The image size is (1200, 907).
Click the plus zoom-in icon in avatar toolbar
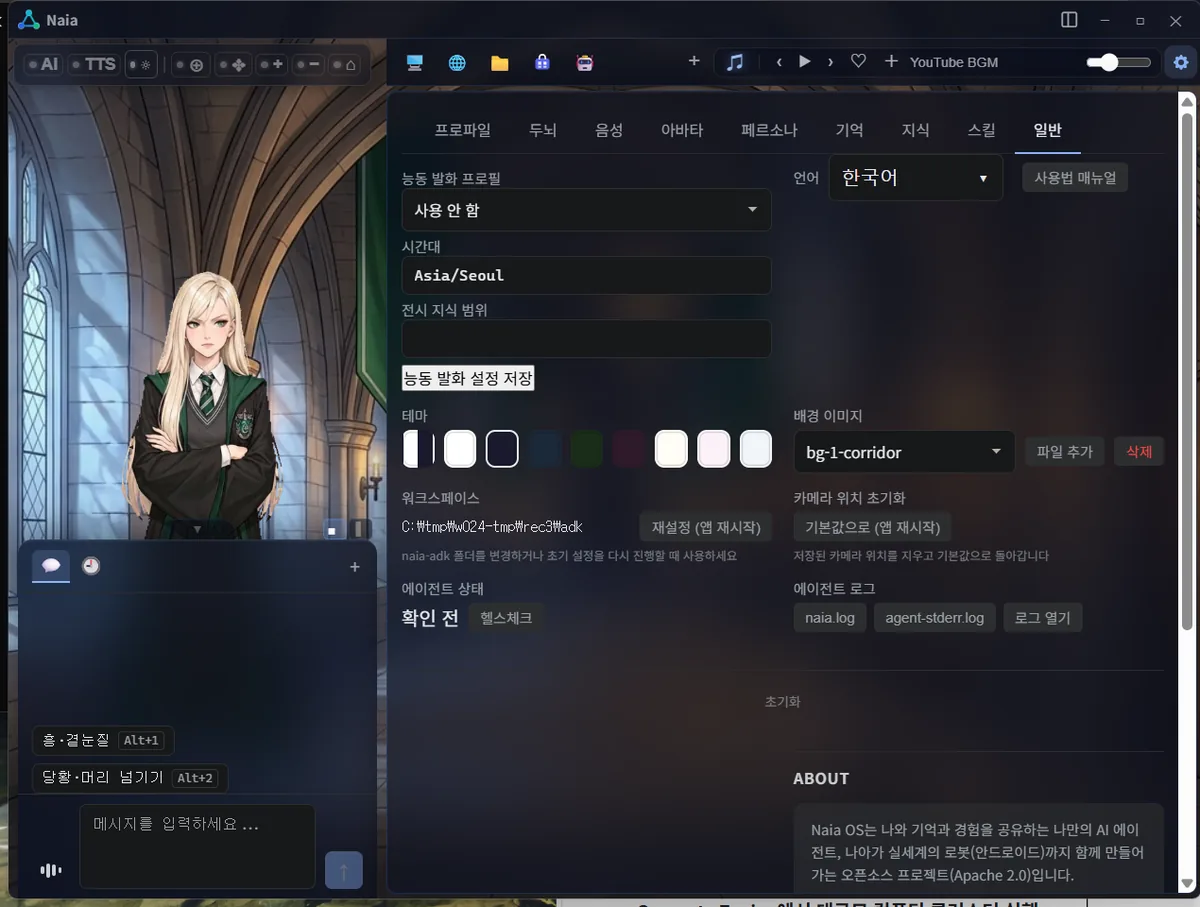tap(272, 65)
